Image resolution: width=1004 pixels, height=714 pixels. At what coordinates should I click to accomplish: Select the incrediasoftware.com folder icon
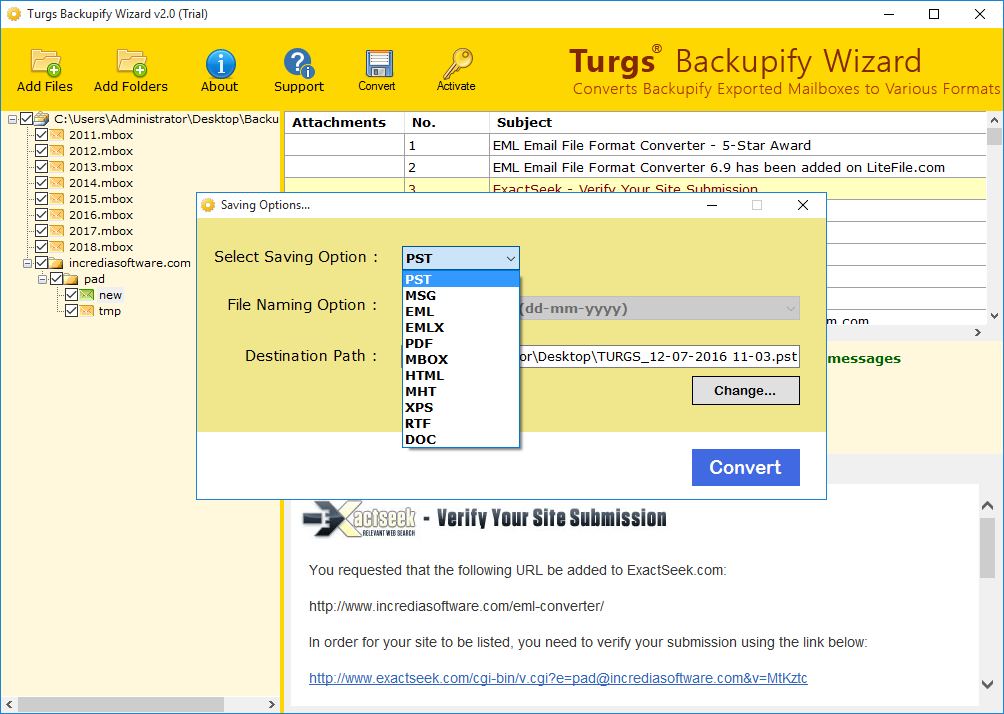pos(58,263)
